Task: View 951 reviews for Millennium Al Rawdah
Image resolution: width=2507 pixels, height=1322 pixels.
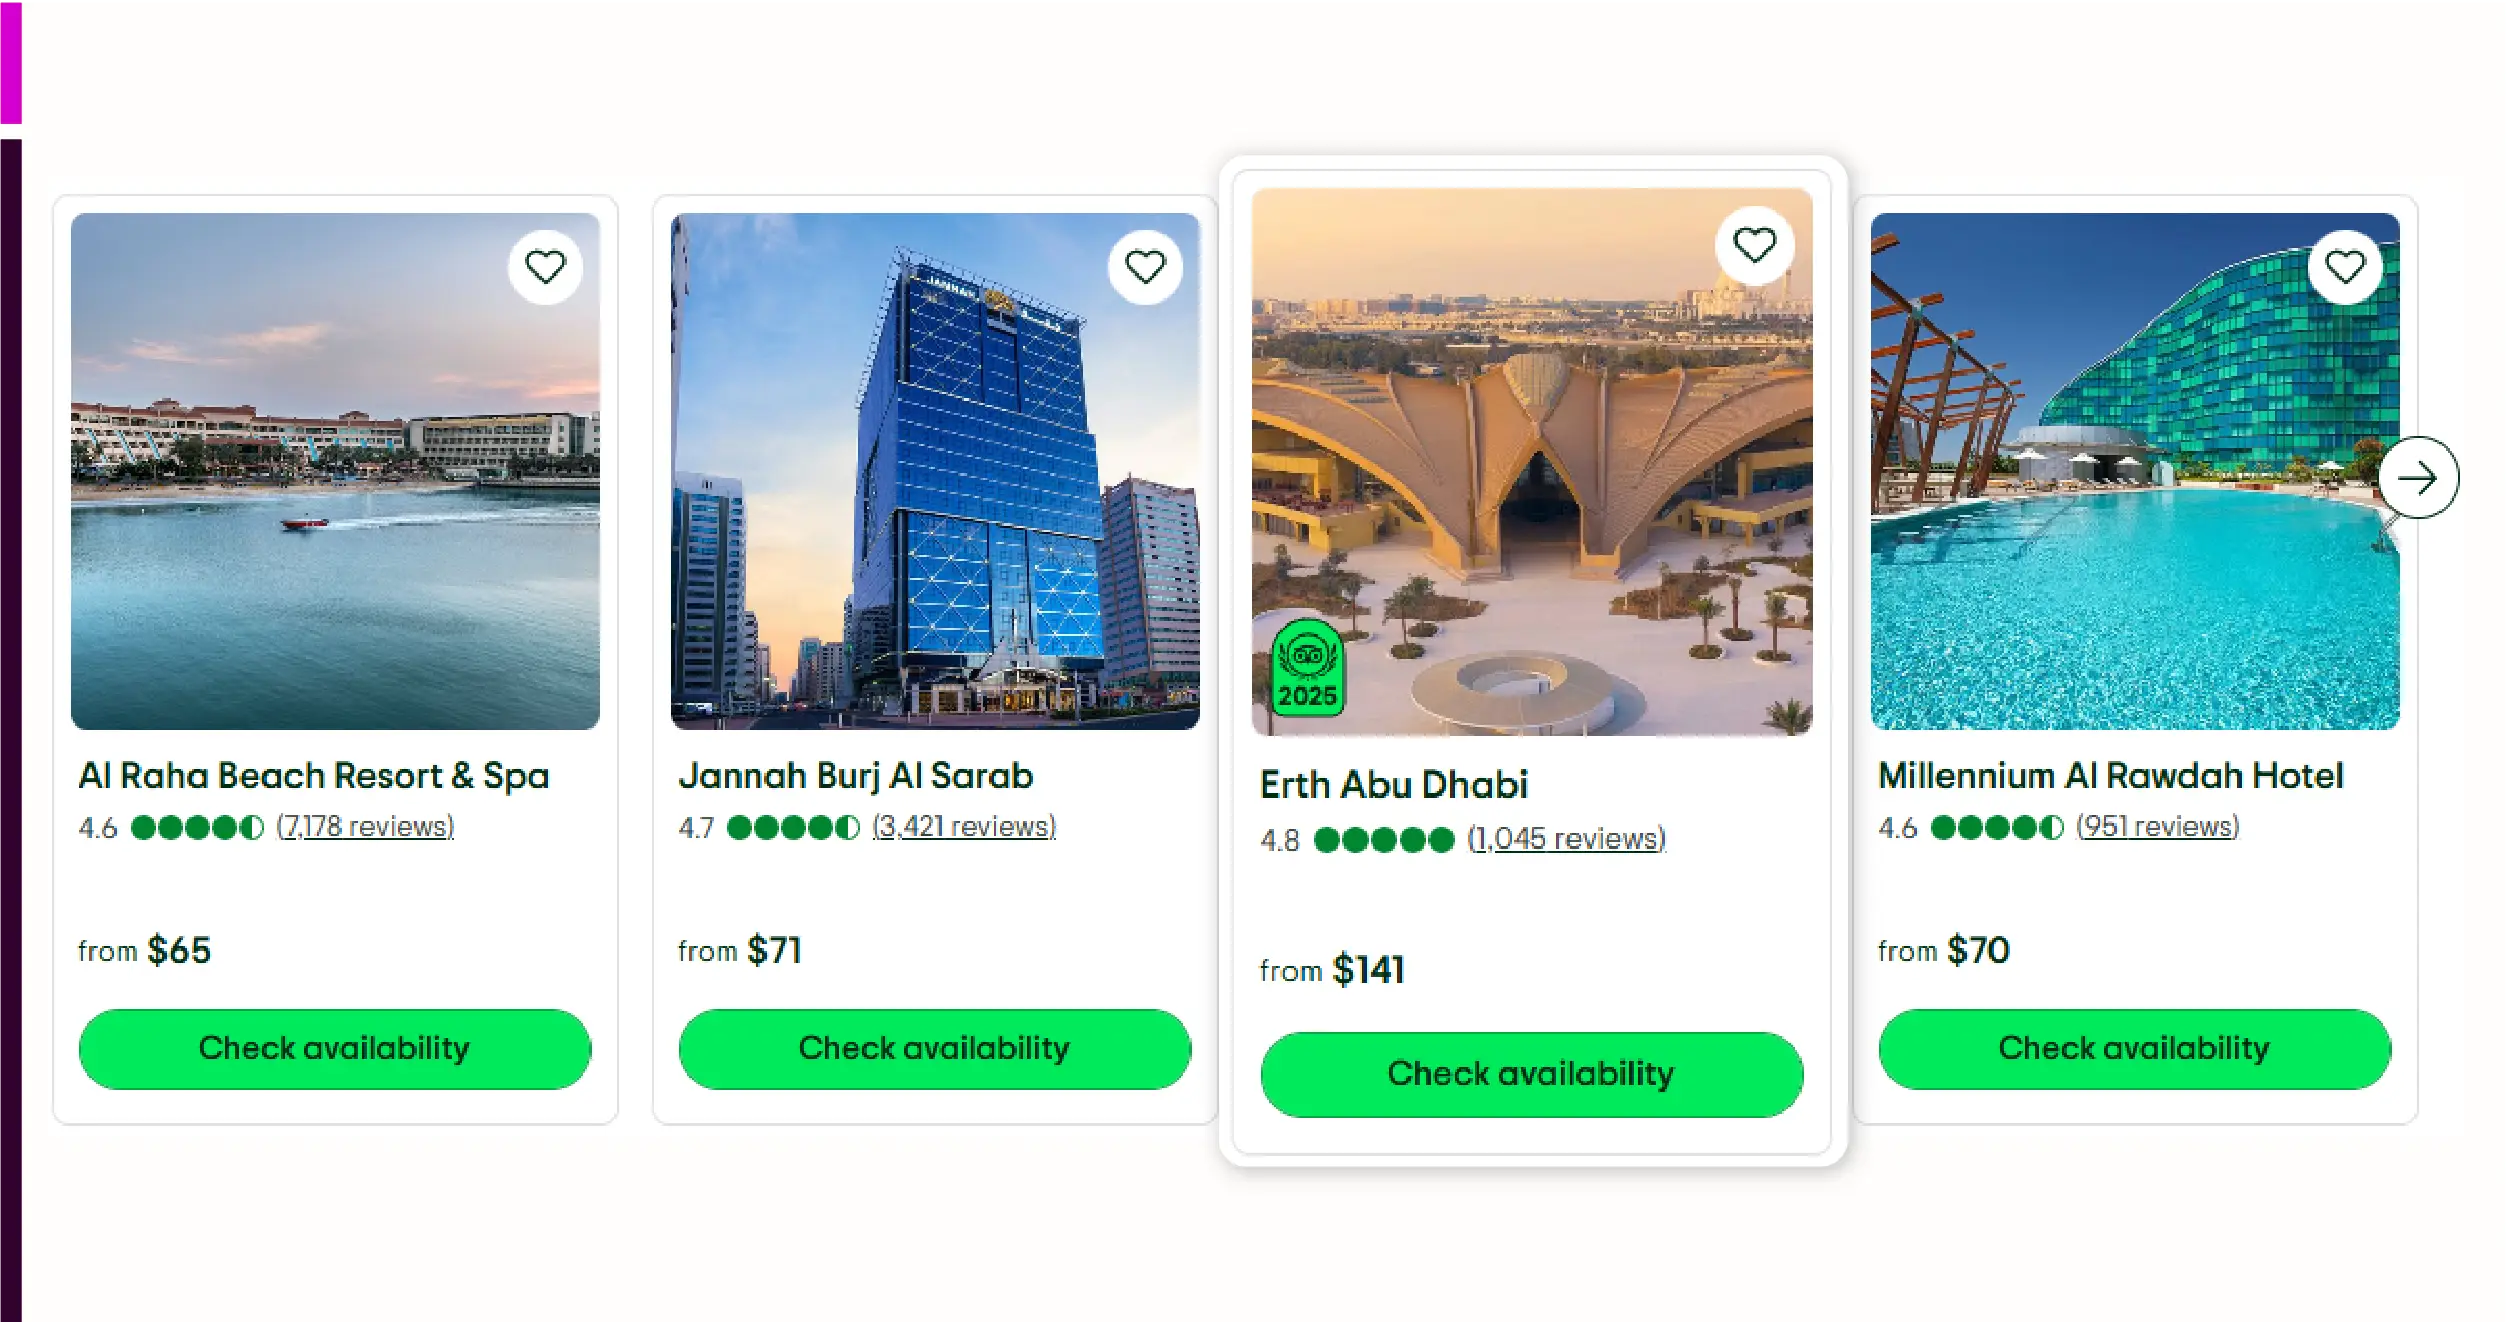Action: [x=2158, y=827]
